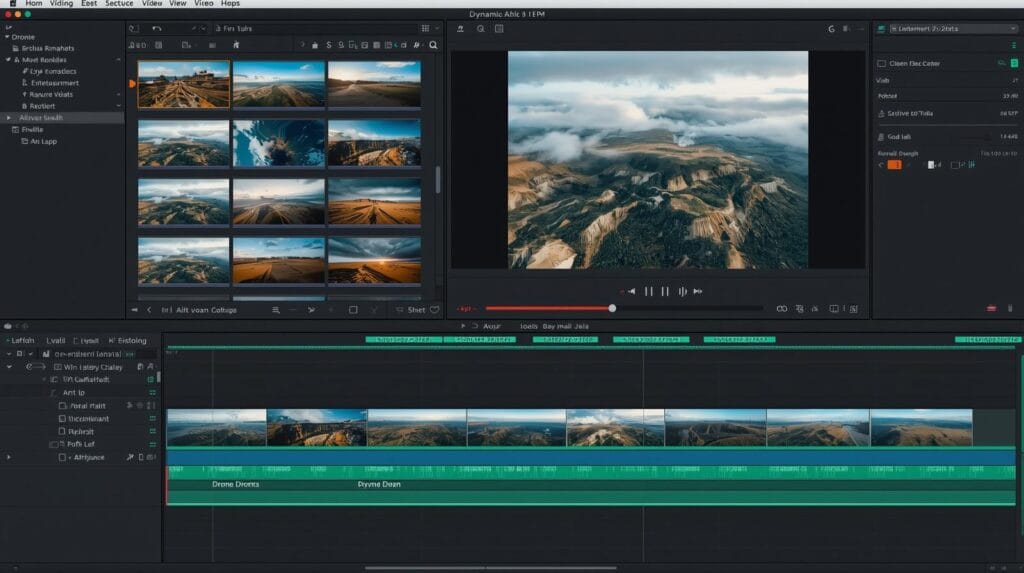Click the loop icon right of playback scrubber

[x=782, y=309]
